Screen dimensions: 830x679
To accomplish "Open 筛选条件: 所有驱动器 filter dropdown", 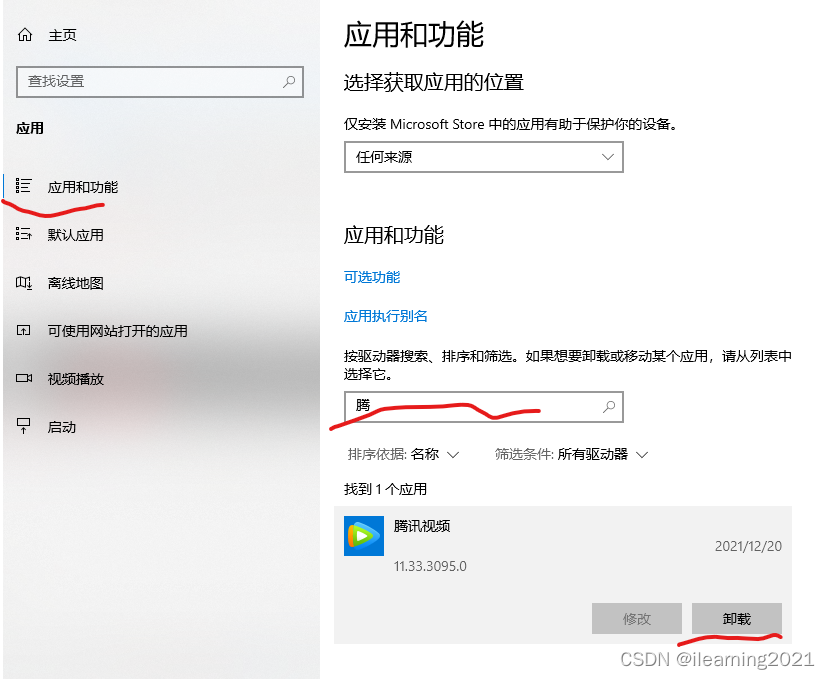I will coord(572,455).
